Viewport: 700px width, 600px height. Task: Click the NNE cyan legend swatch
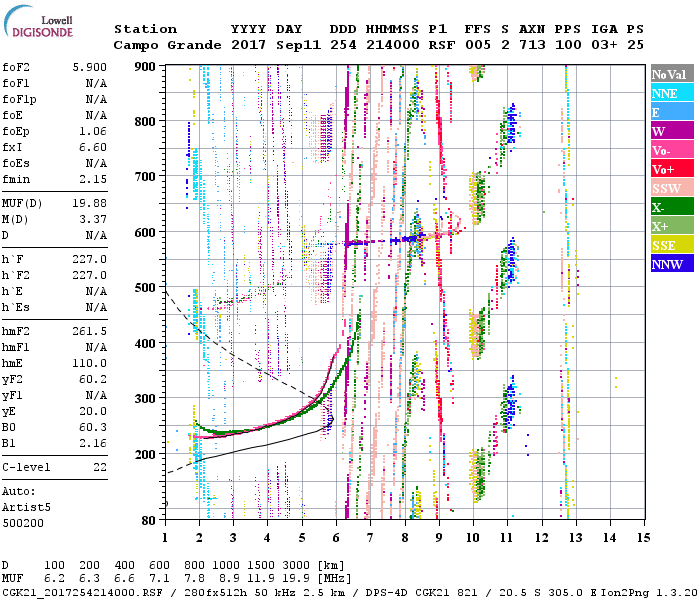pyautogui.click(x=670, y=94)
